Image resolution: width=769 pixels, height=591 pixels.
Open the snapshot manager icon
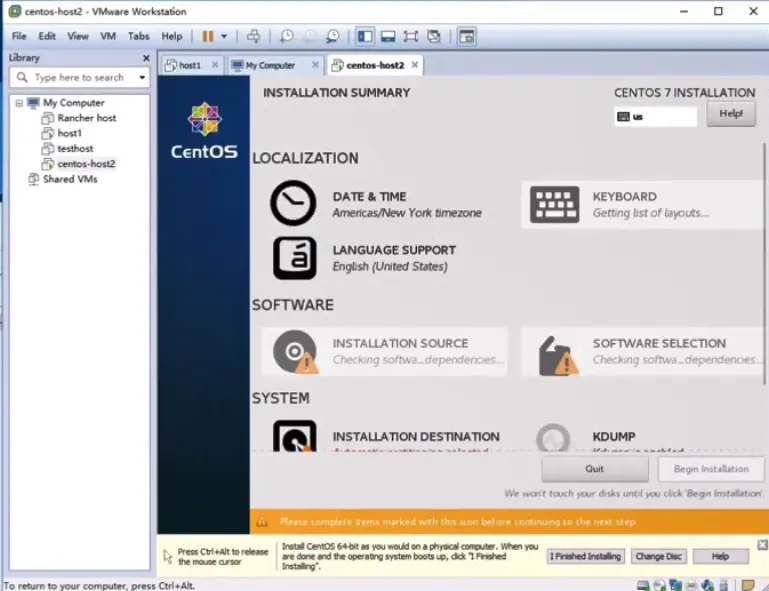(333, 36)
